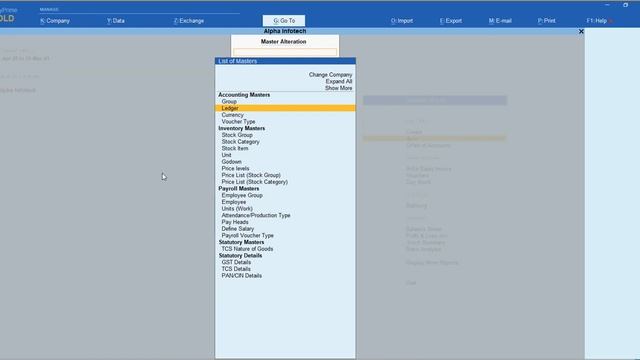Close the Alpha Infotech panel with X
This screenshot has height=360, width=640.
(581, 31)
